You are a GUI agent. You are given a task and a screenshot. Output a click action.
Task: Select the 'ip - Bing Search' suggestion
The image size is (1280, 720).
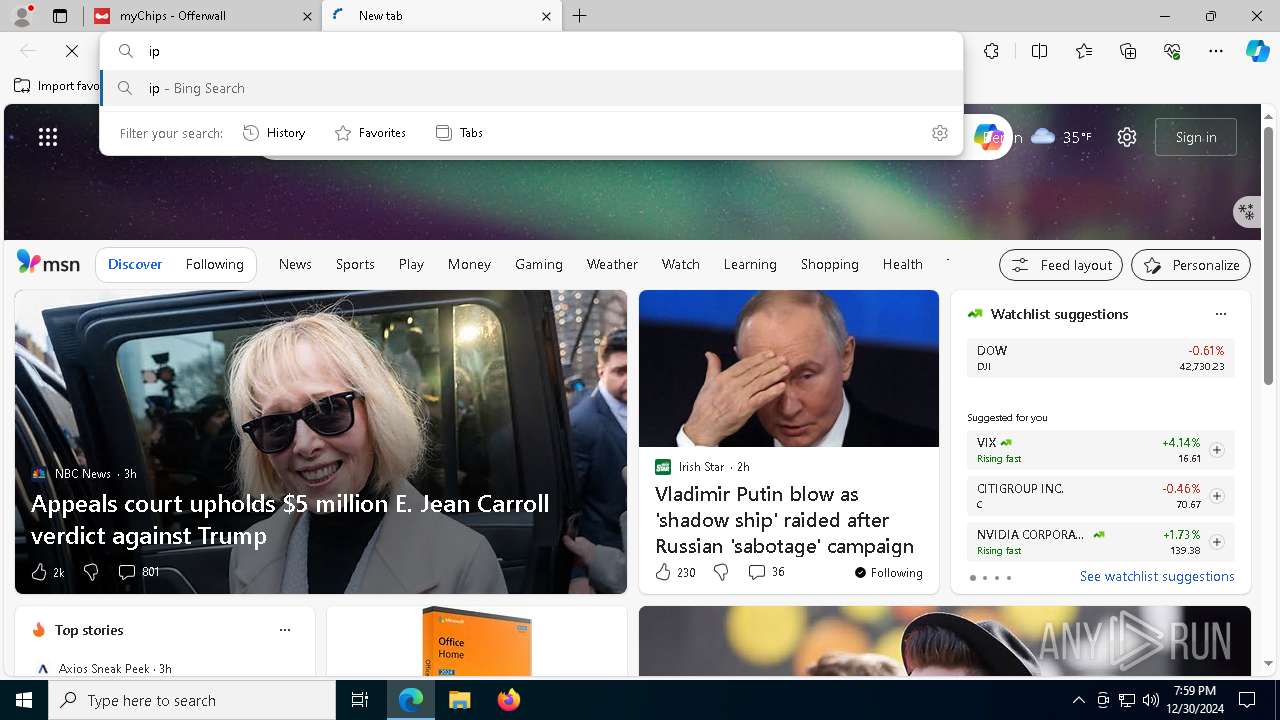532,88
